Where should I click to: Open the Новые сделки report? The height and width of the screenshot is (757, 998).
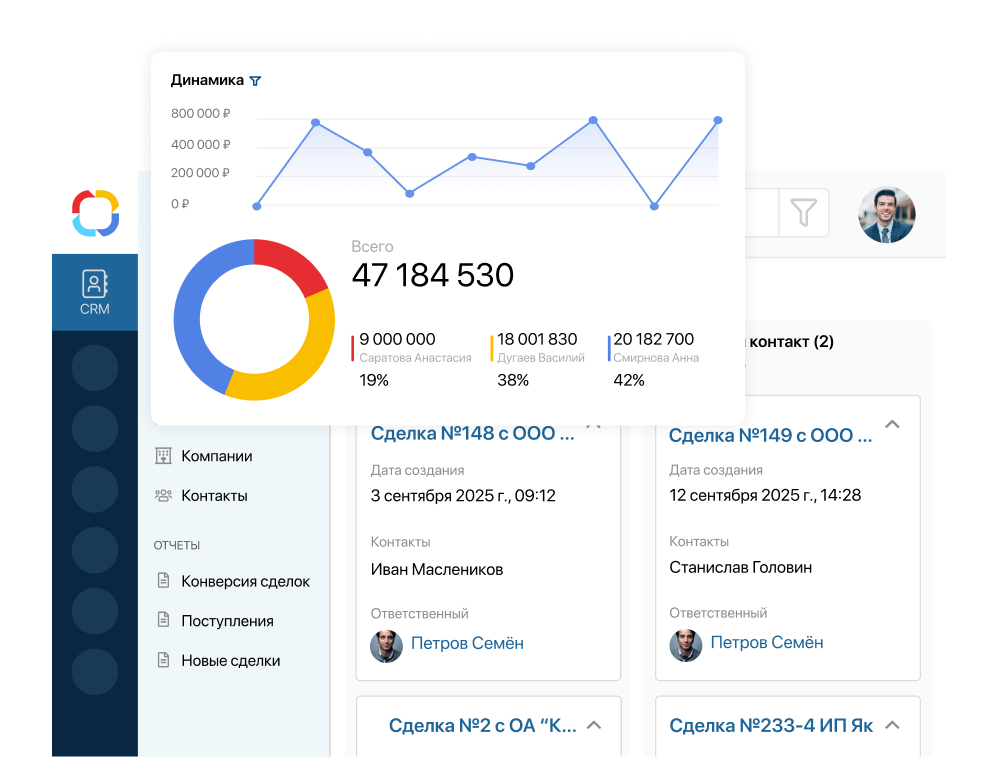[230, 661]
